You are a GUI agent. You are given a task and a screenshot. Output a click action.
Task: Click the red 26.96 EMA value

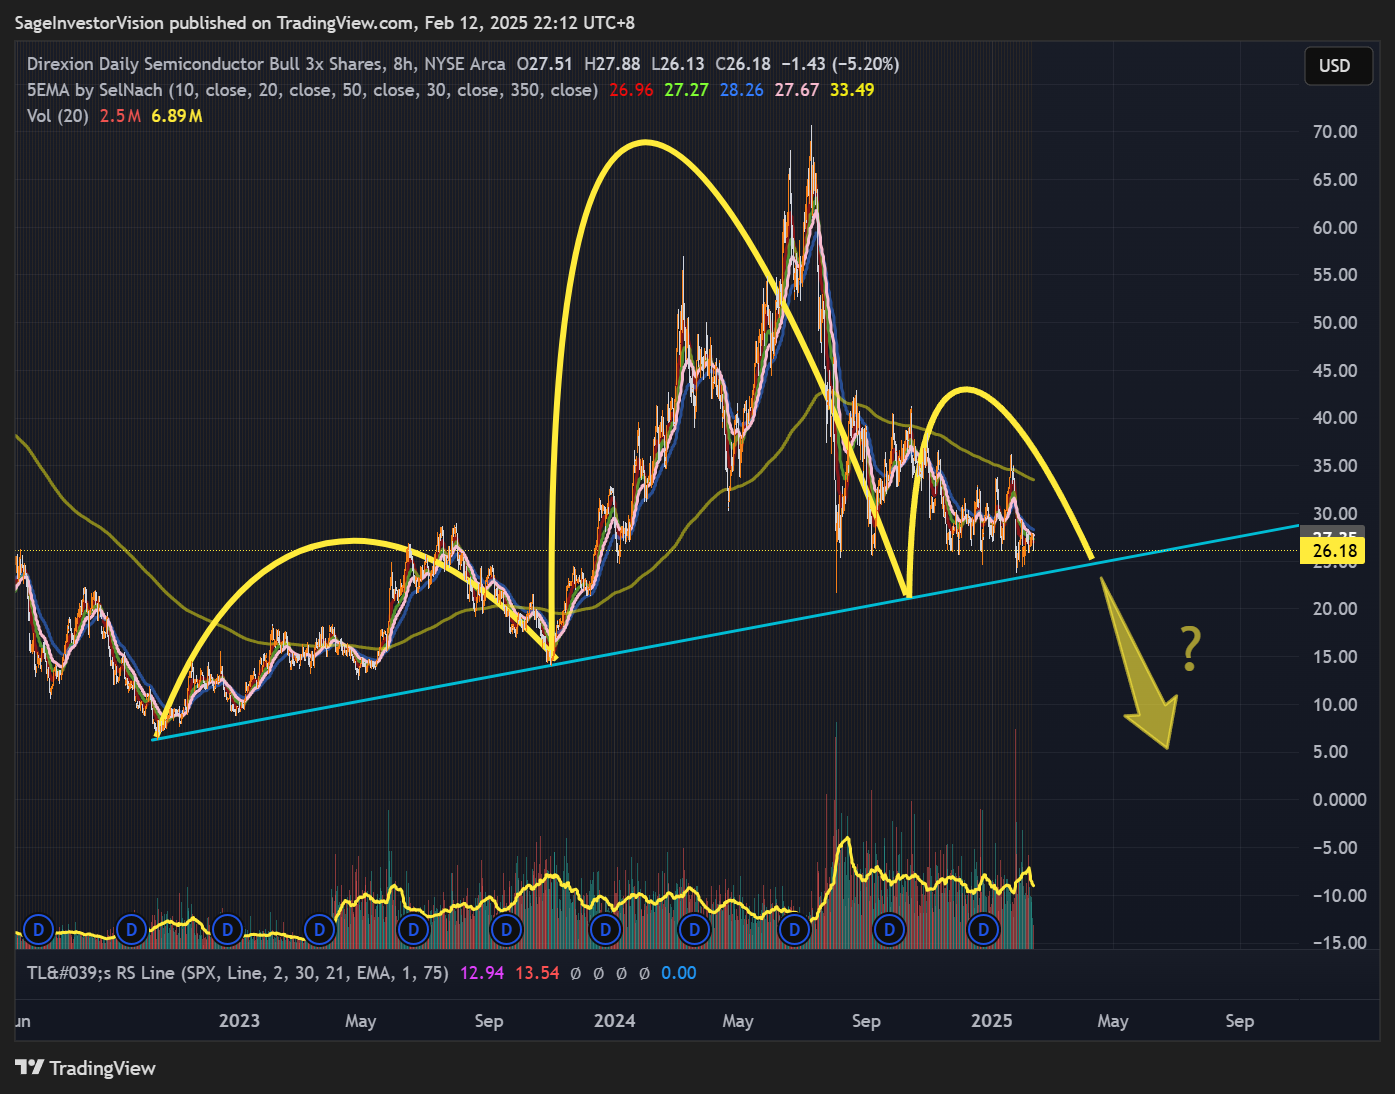pyautogui.click(x=631, y=90)
